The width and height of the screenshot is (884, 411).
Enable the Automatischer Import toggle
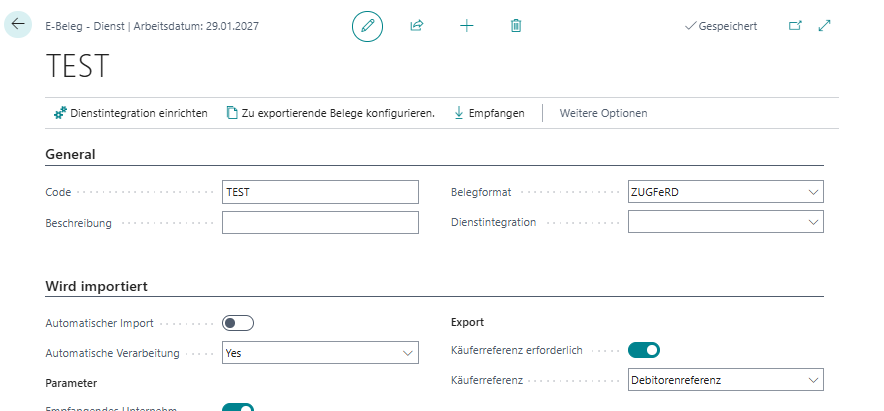[x=238, y=322]
